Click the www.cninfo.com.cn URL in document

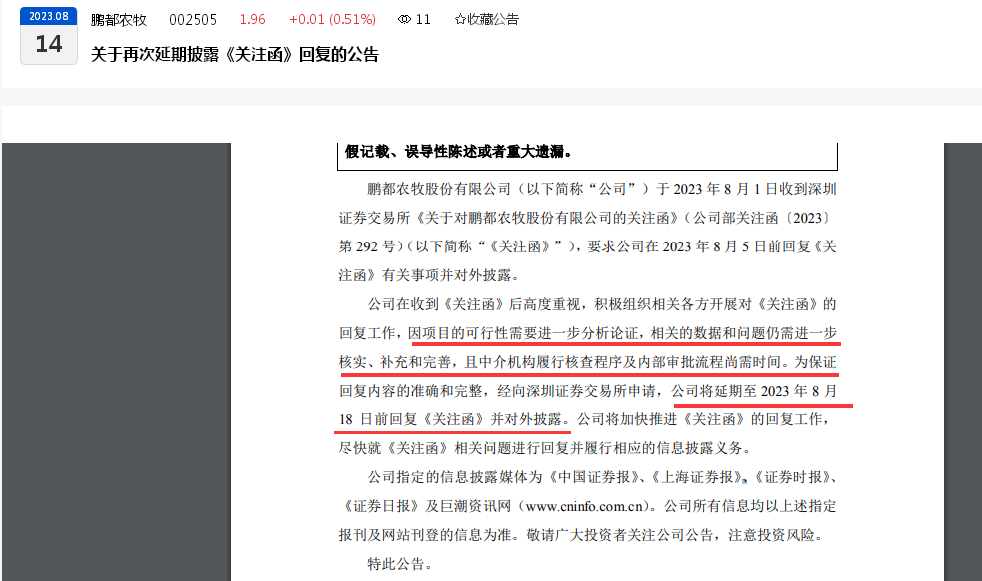pos(584,506)
